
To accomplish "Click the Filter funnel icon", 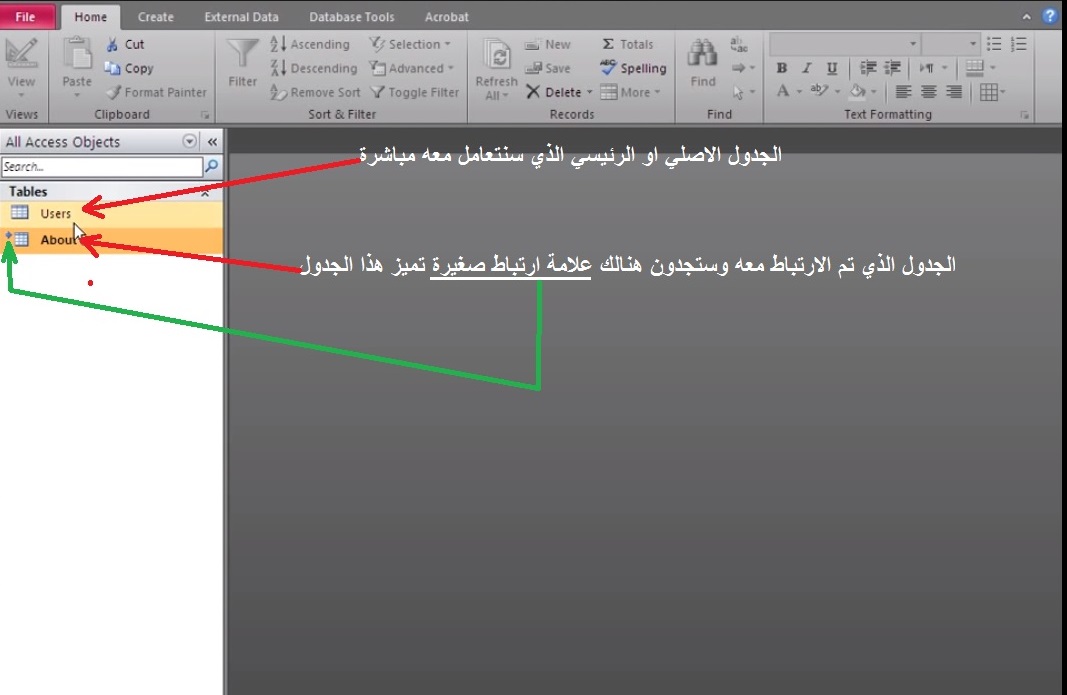I will [242, 54].
